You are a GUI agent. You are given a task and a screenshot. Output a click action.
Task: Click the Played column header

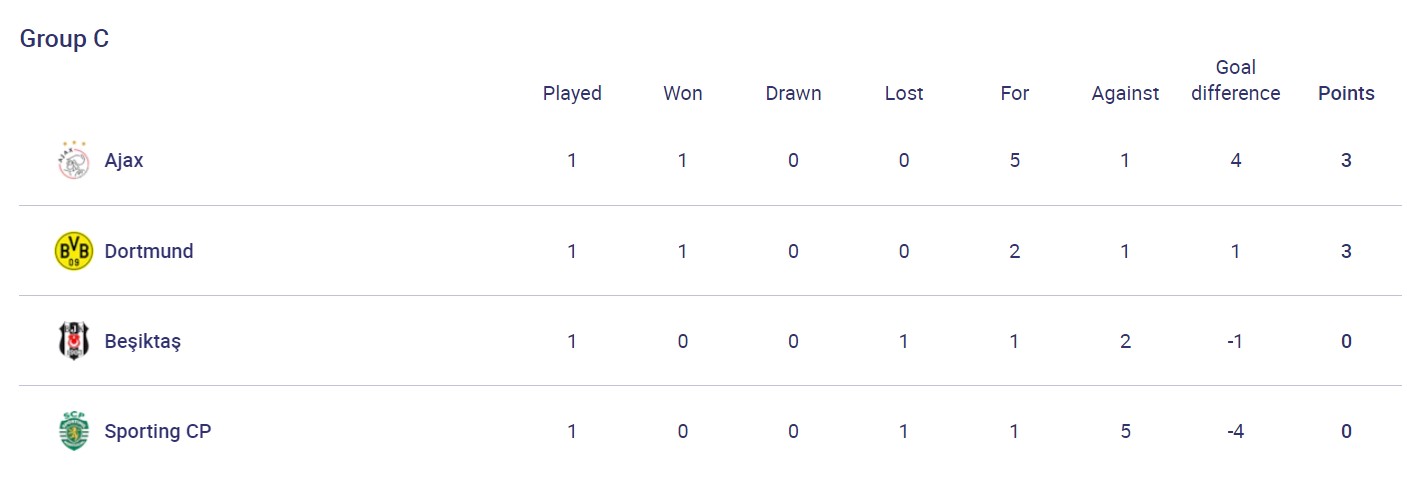pyautogui.click(x=572, y=93)
